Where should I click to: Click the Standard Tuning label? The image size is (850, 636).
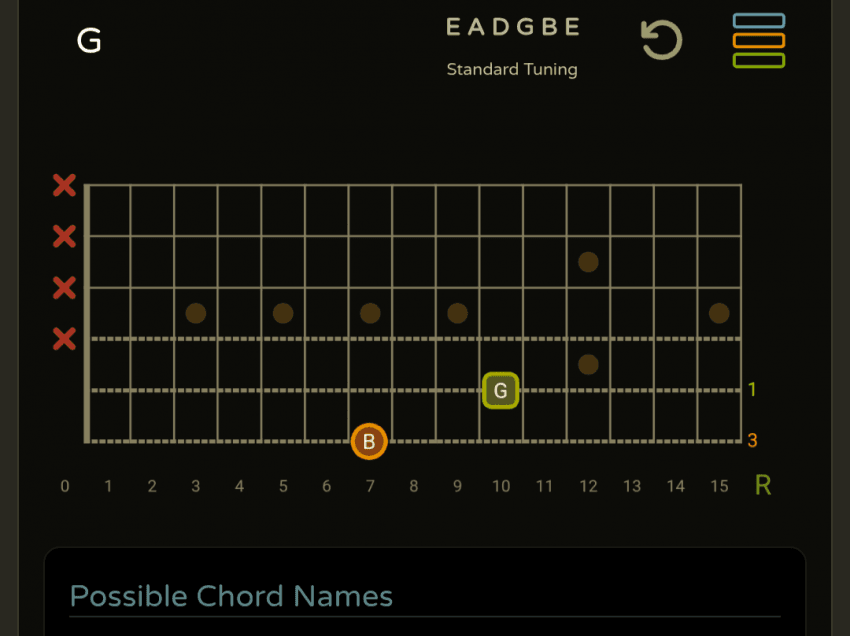(x=512, y=70)
